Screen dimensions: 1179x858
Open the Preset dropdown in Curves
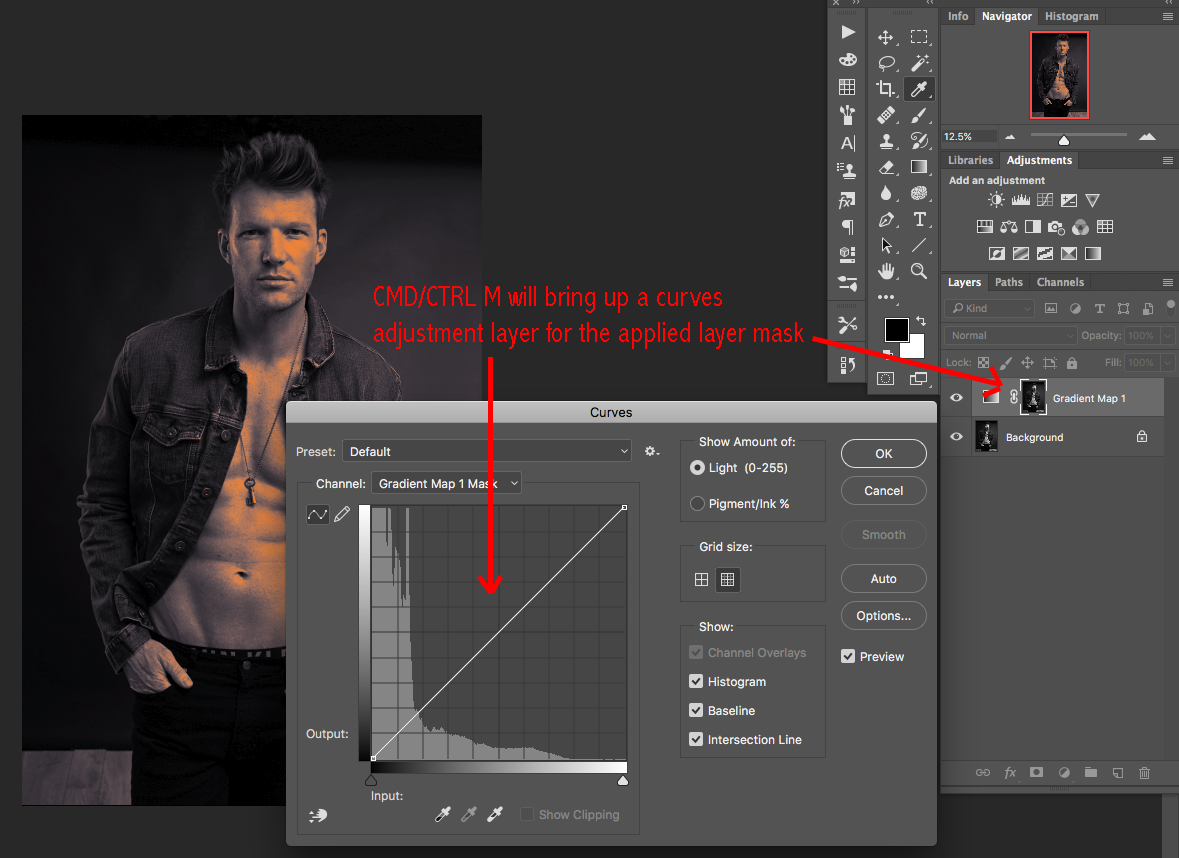coord(487,452)
